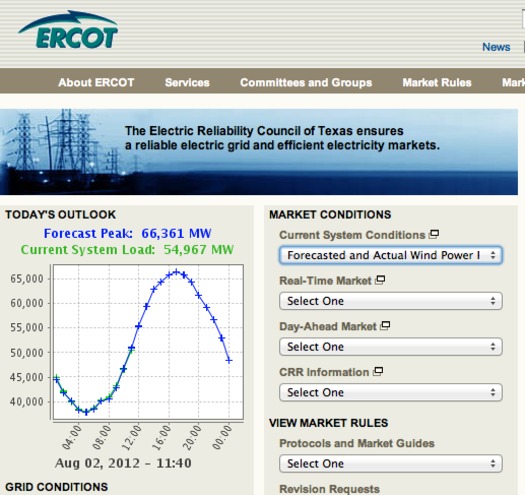Expand CRR Information Select One dropdown

(391, 392)
